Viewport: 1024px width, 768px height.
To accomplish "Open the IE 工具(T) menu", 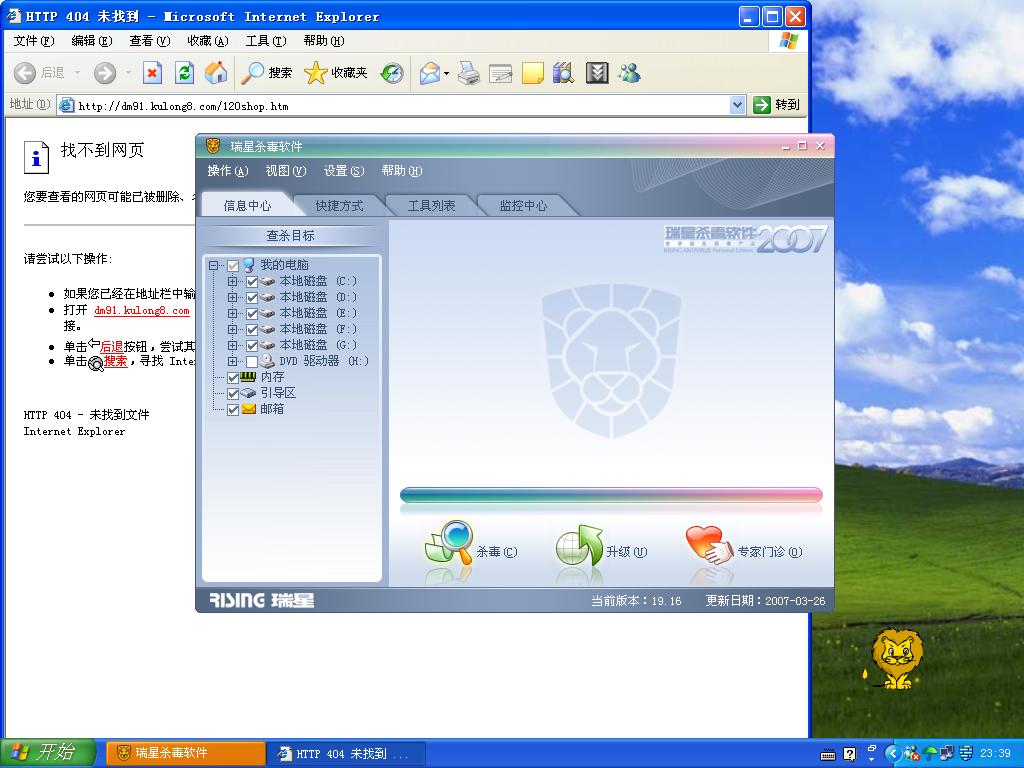I will tap(266, 40).
